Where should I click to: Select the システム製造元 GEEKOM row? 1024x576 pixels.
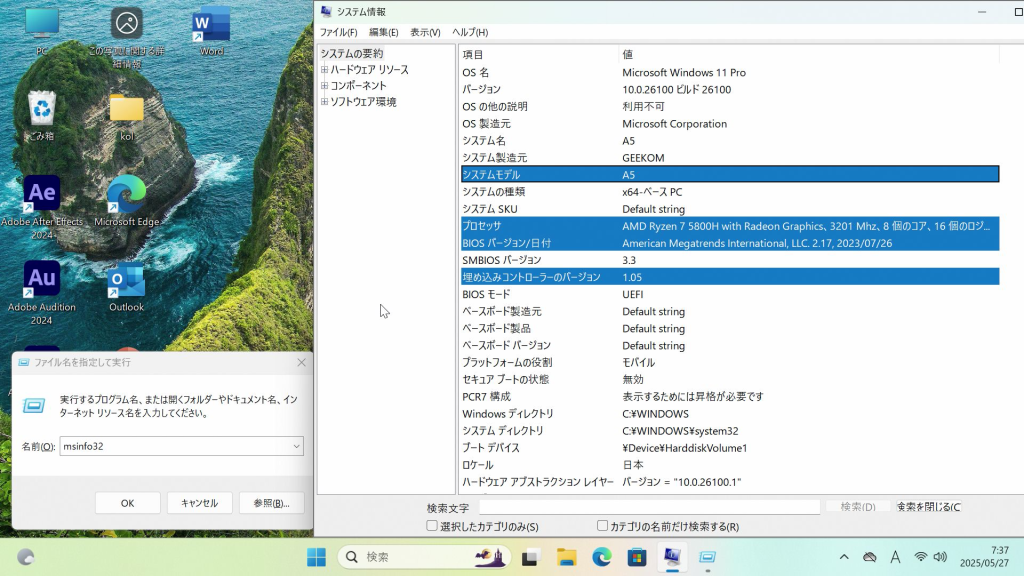click(x=730, y=157)
